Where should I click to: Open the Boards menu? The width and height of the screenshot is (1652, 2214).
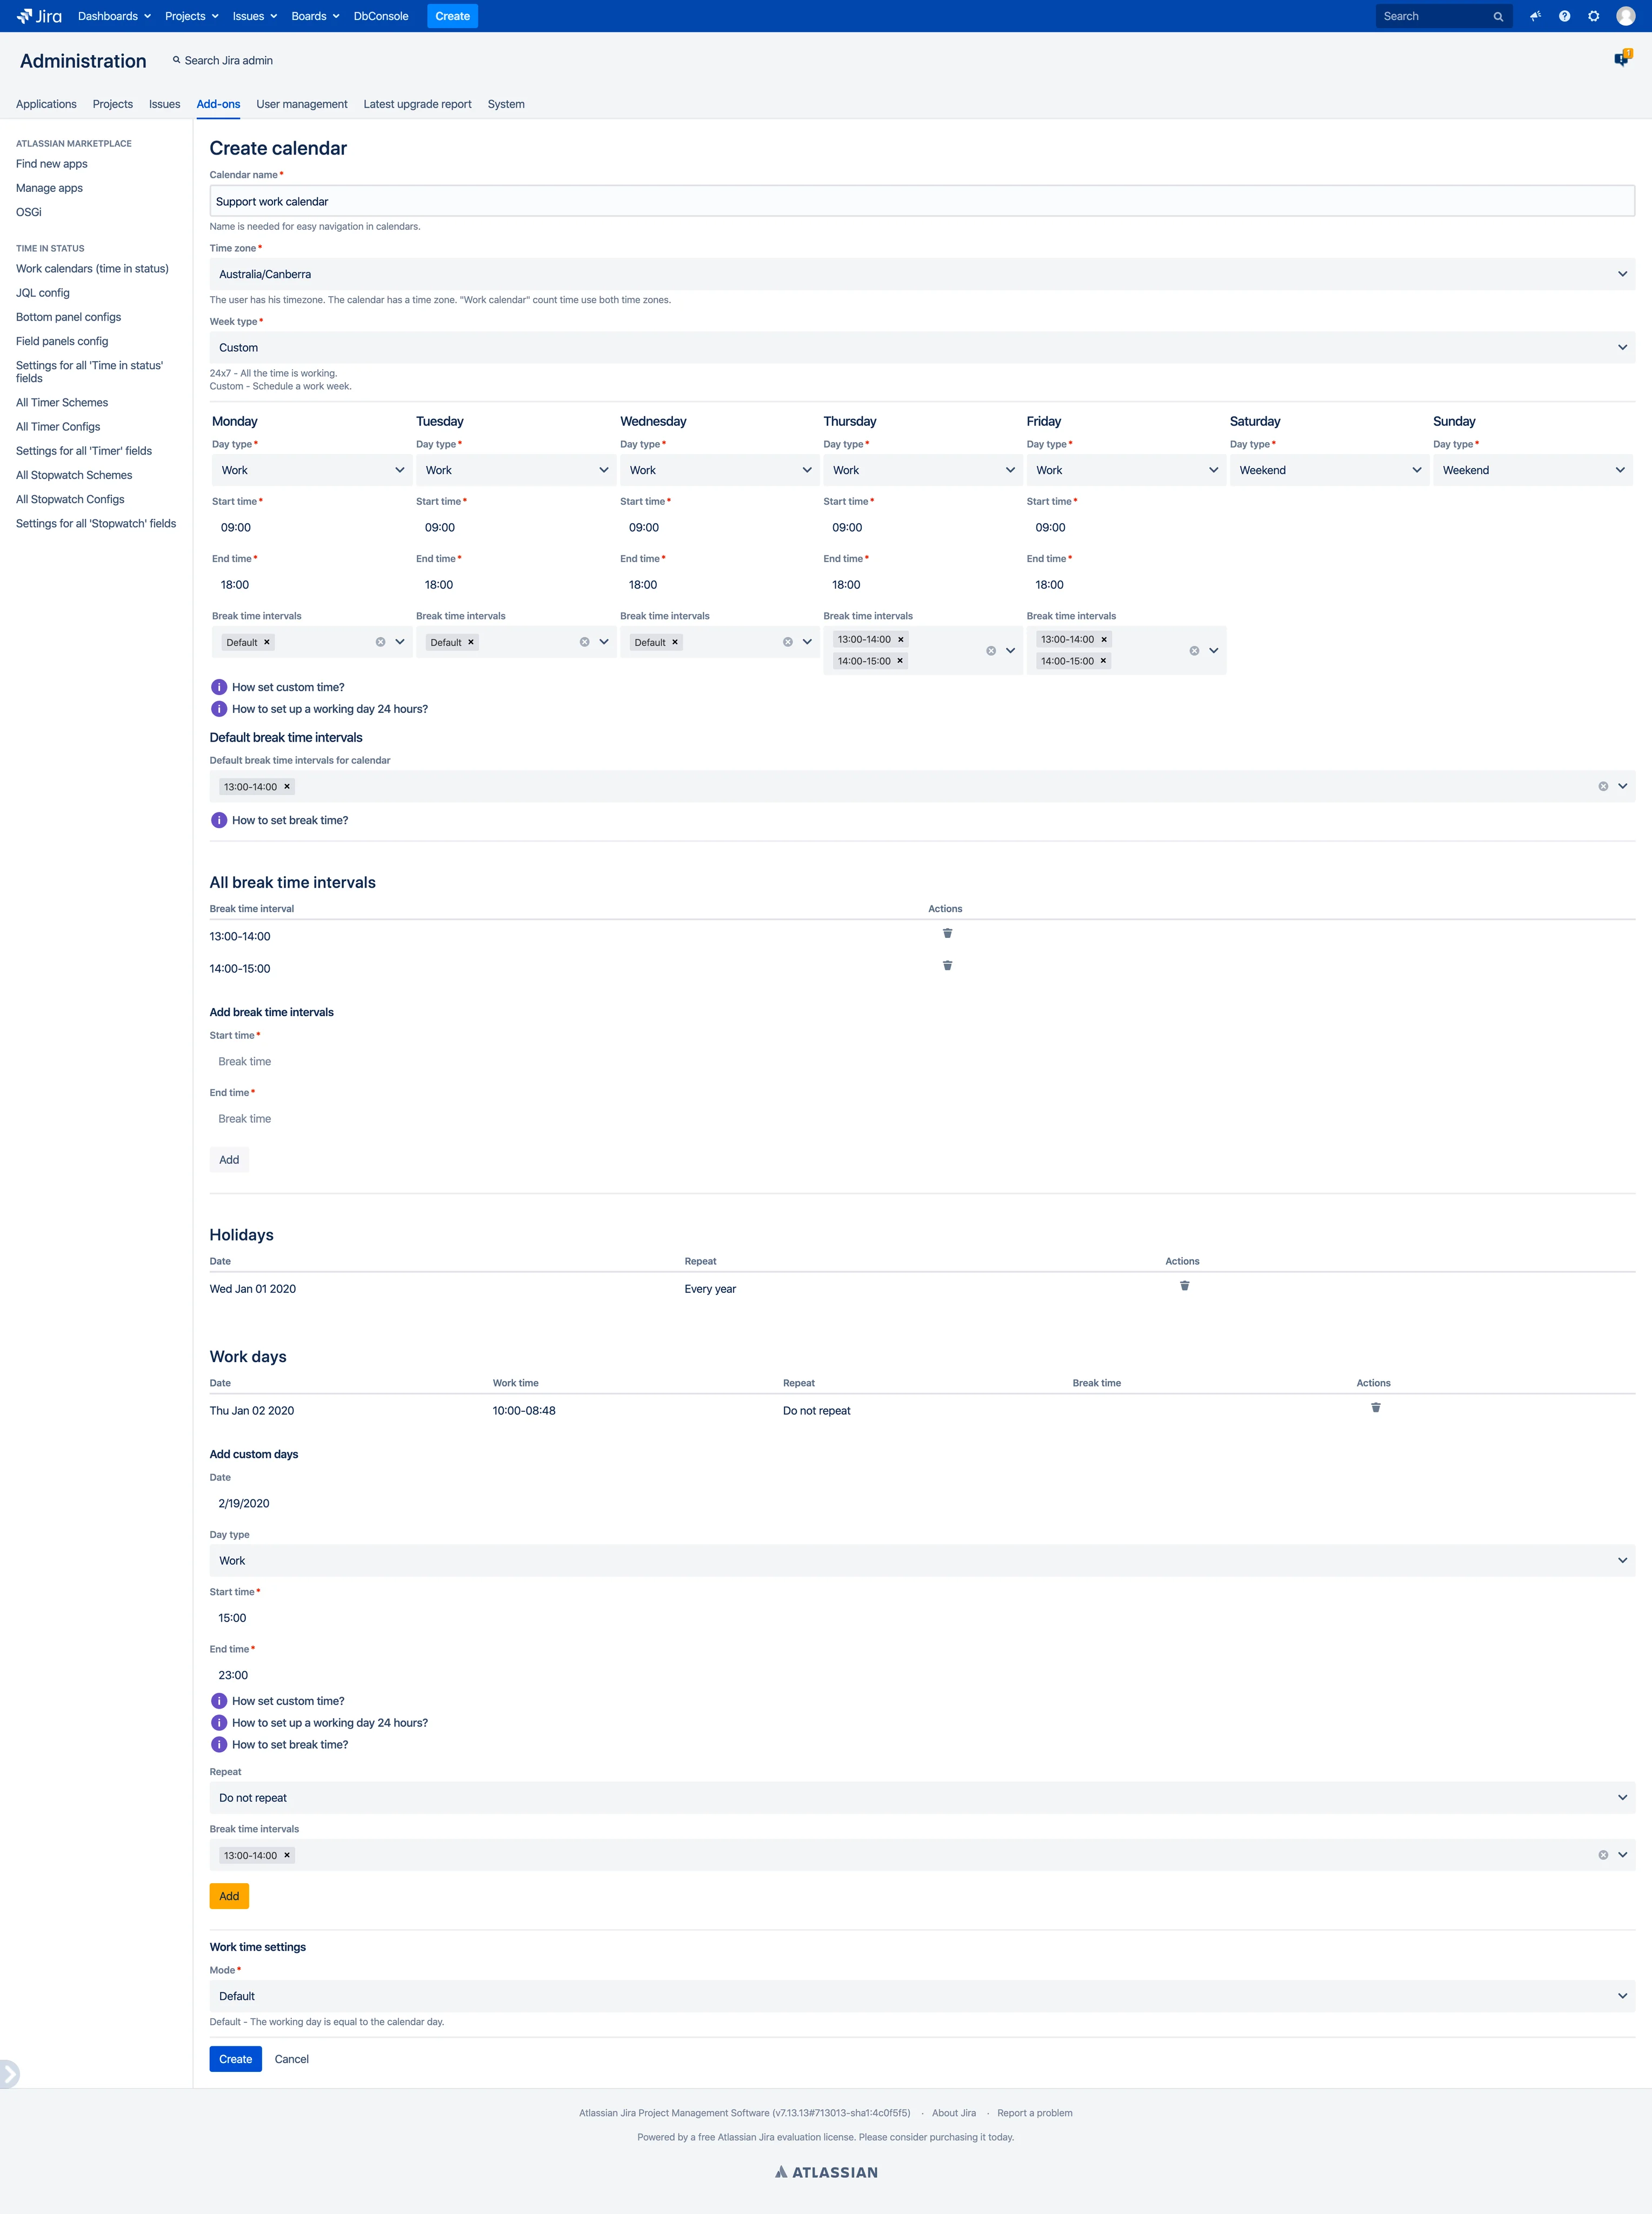tap(315, 16)
